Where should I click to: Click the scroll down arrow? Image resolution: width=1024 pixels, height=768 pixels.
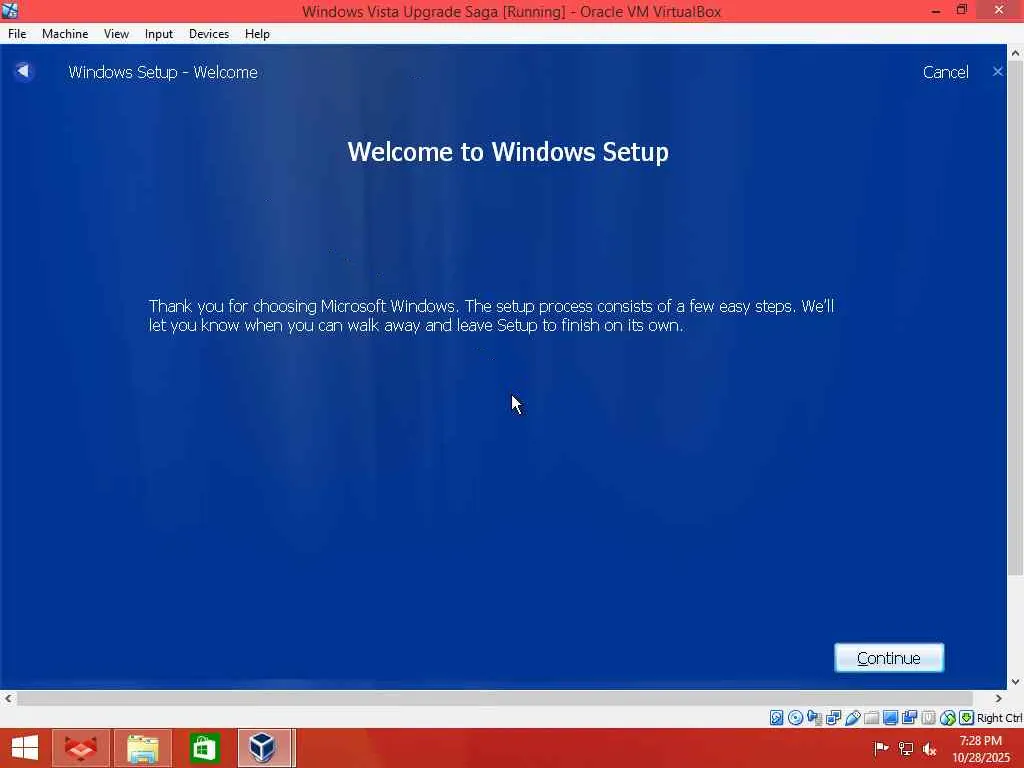pyautogui.click(x=1015, y=681)
